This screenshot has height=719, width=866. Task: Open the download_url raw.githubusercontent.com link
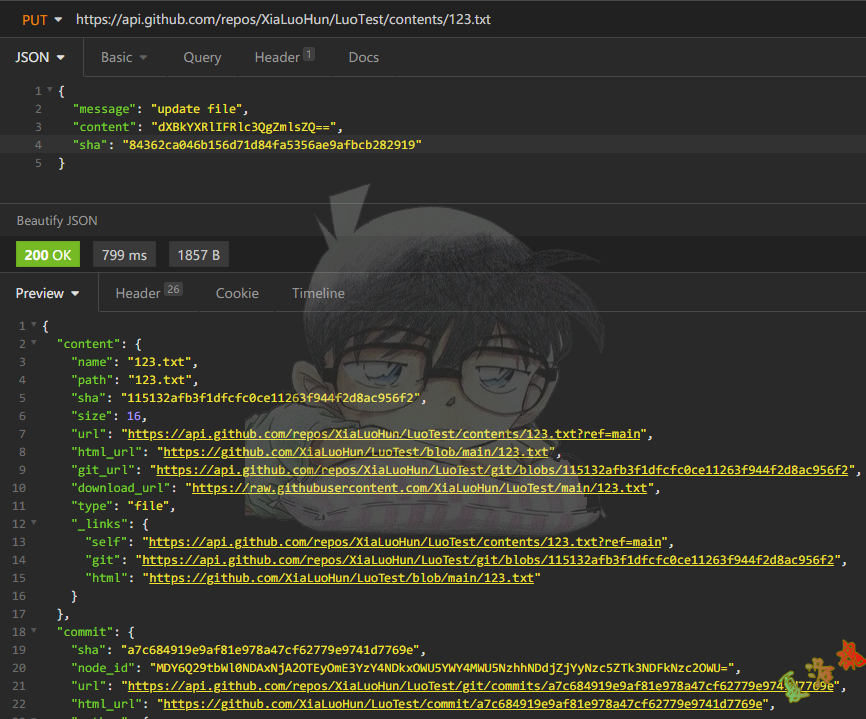(x=419, y=488)
